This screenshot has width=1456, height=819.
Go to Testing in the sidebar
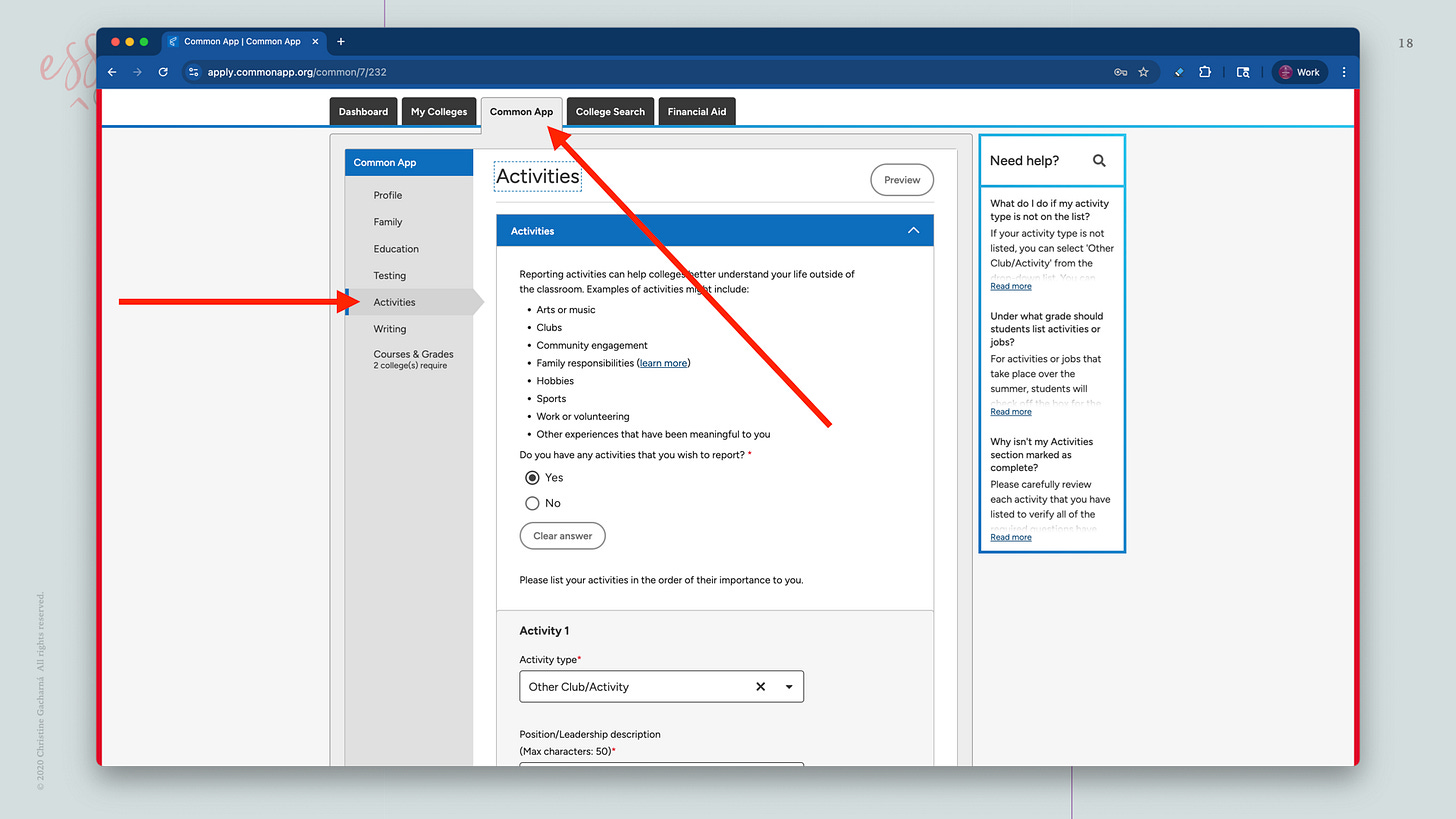tap(390, 276)
